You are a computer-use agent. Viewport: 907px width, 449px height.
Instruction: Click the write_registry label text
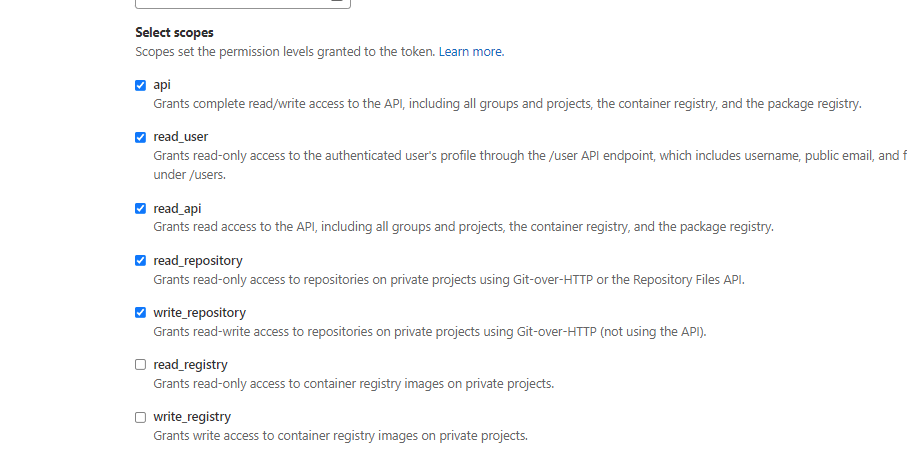(x=192, y=417)
